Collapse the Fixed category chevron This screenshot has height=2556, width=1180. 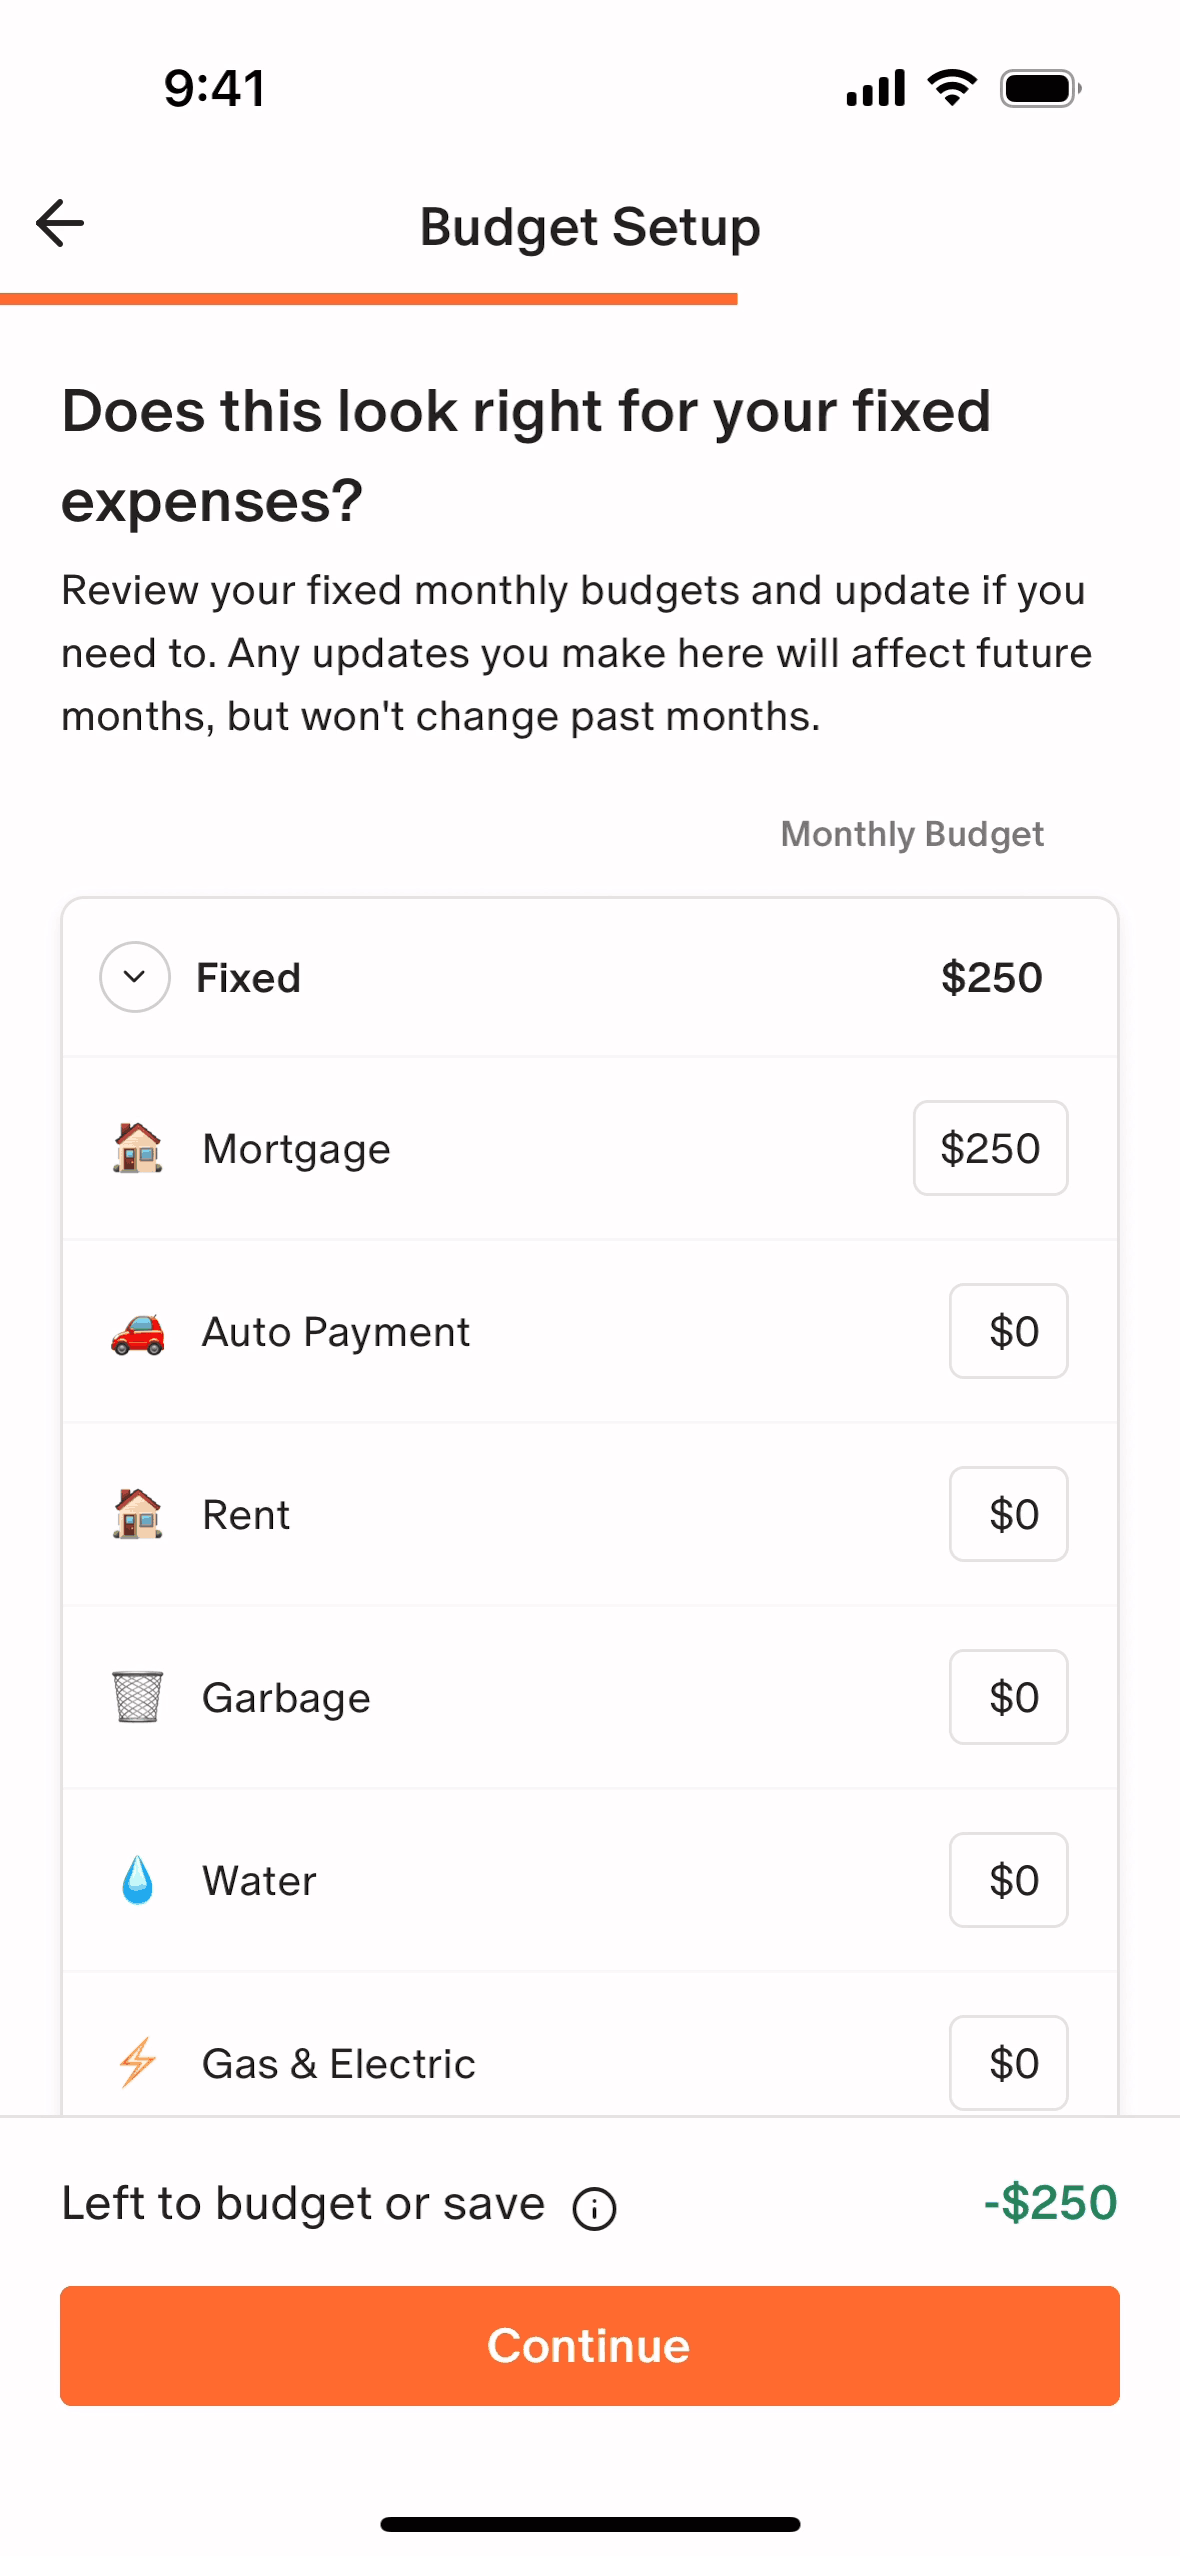(x=134, y=977)
